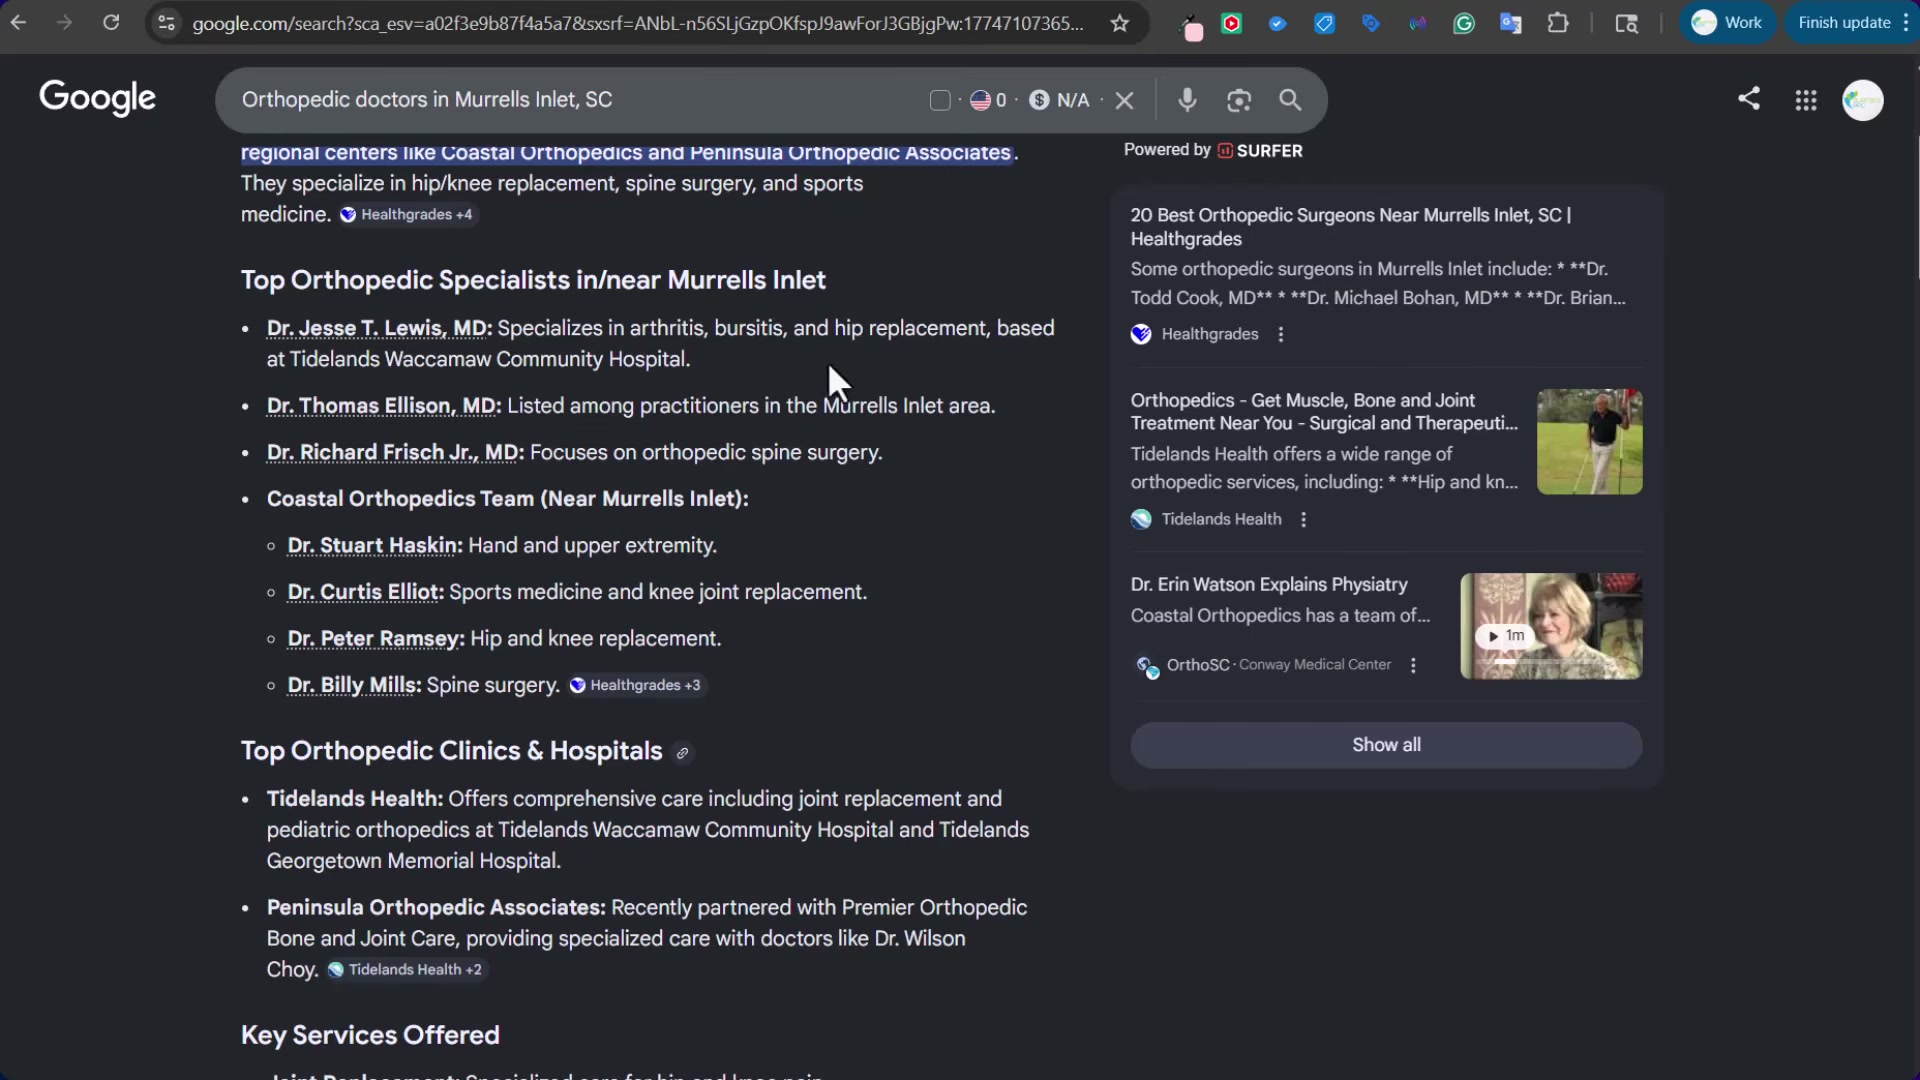Viewport: 1920px width, 1080px height.
Task: Open the Surfer logo link
Action: coord(1260,151)
